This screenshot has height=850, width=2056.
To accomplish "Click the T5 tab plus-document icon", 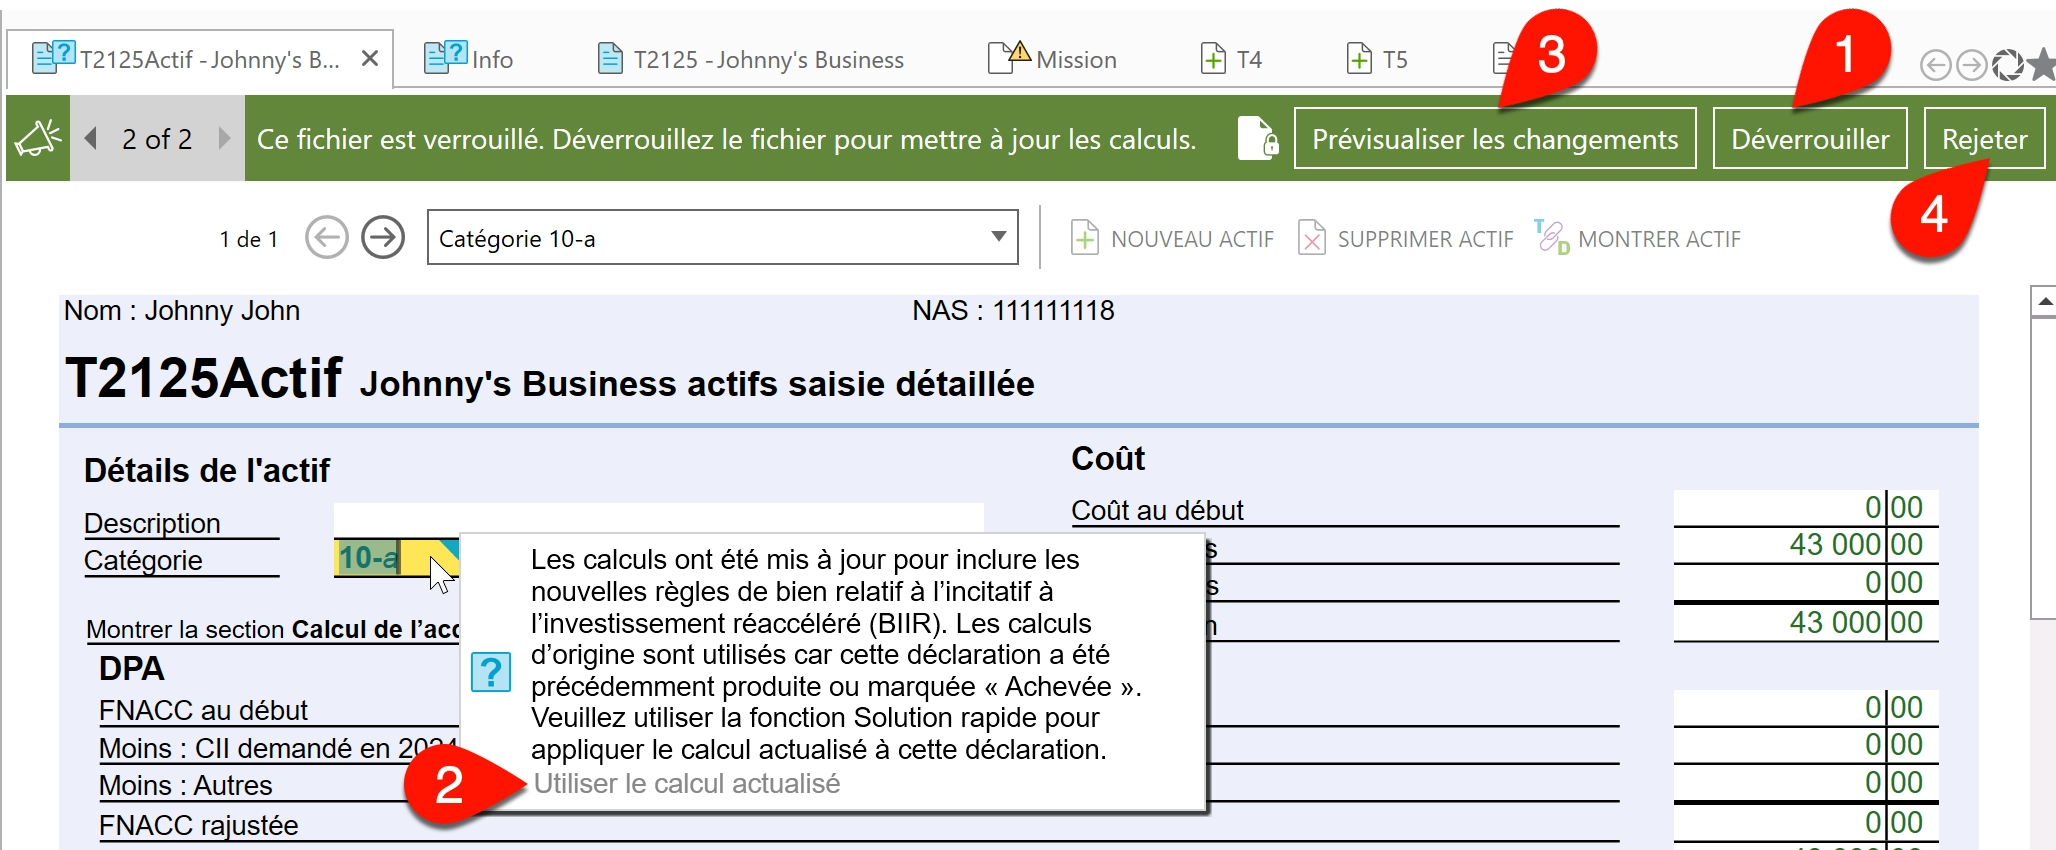I will (x=1359, y=59).
